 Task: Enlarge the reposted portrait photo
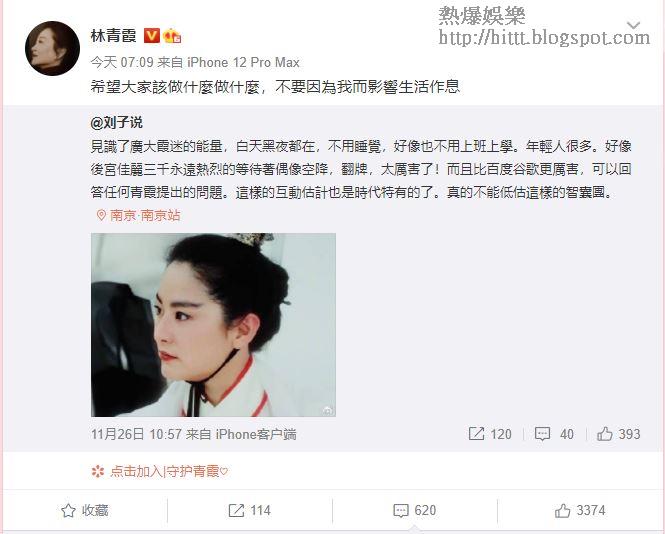[213, 325]
